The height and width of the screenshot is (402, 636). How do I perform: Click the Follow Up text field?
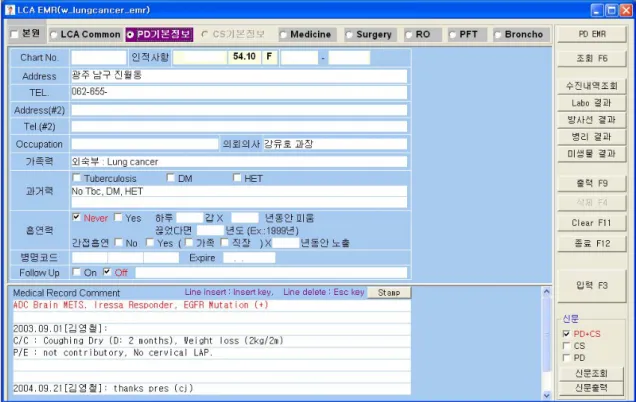[271, 273]
